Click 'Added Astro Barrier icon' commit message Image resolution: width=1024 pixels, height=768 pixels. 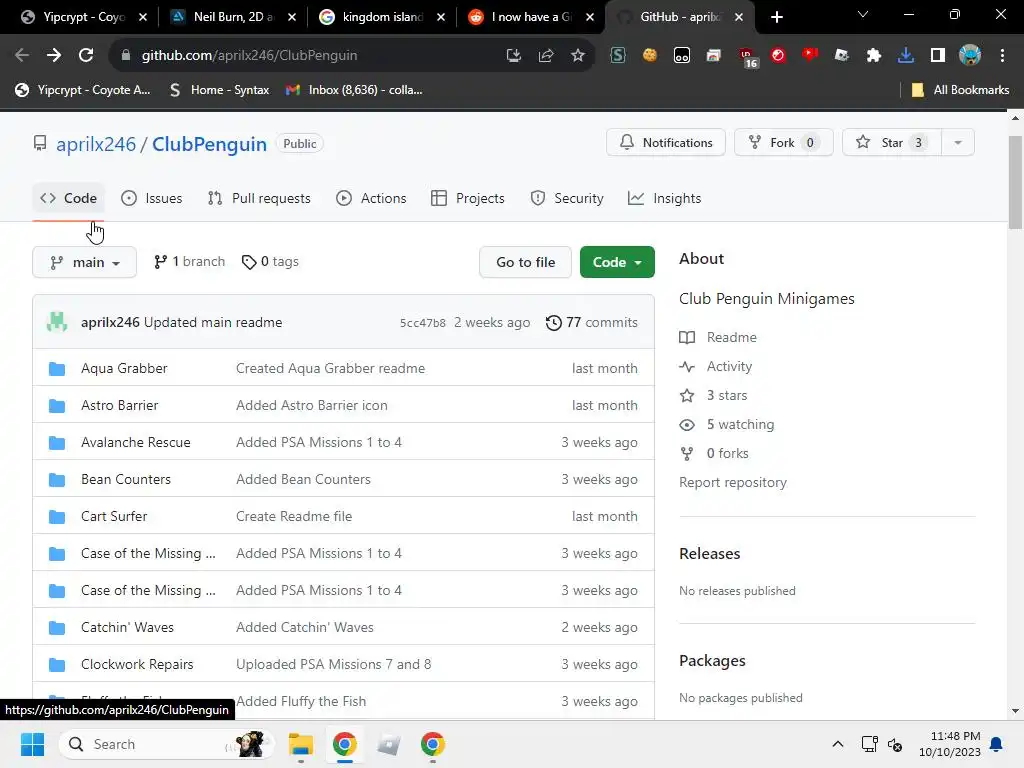[x=312, y=406]
